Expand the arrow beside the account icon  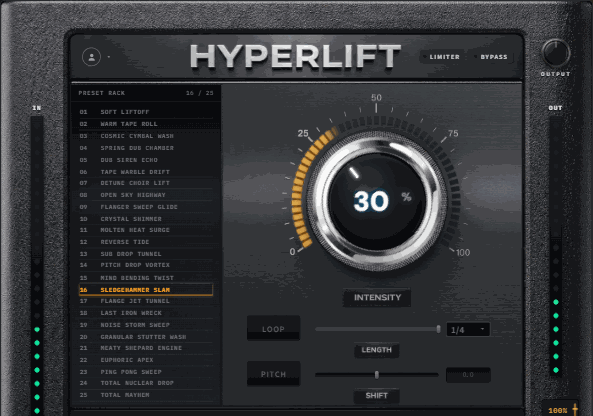(x=109, y=57)
